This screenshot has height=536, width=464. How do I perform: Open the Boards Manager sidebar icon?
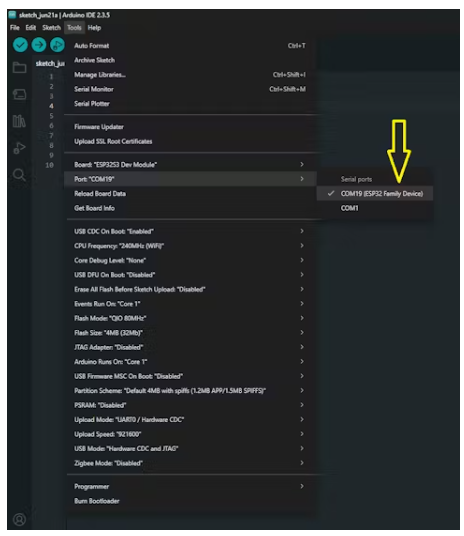tap(19, 94)
